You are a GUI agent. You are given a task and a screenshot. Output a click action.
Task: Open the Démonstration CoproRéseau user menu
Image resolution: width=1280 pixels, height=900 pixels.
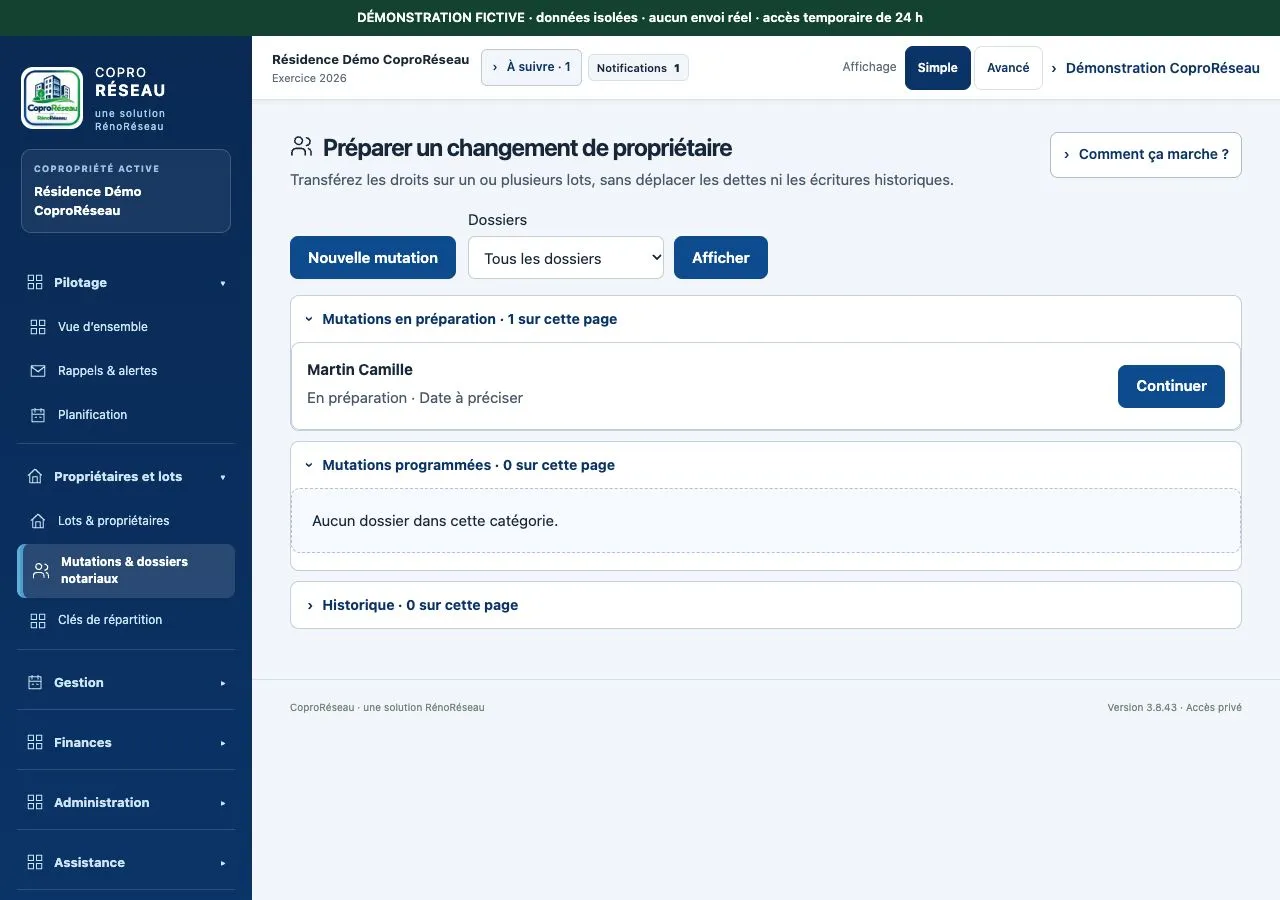[x=1155, y=68]
